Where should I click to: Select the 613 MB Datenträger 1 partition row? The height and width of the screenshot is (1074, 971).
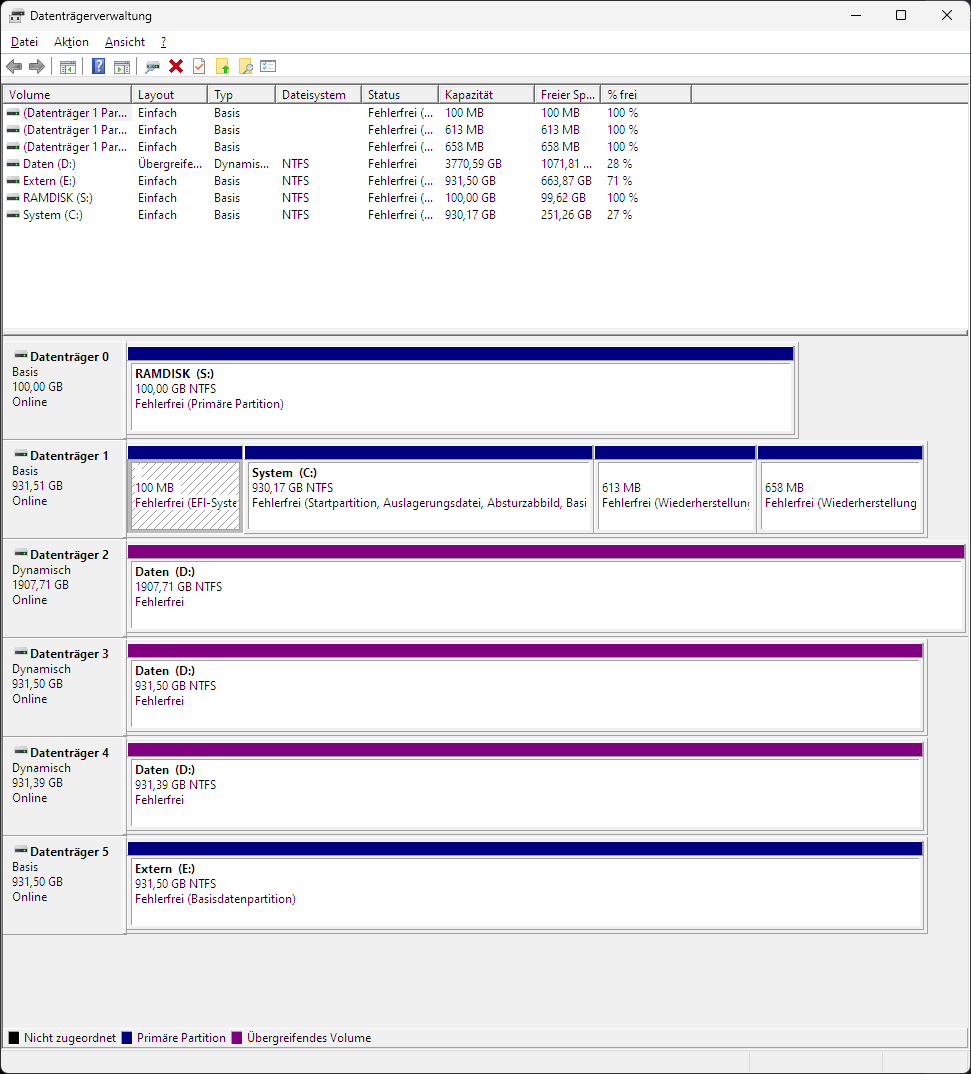point(348,129)
